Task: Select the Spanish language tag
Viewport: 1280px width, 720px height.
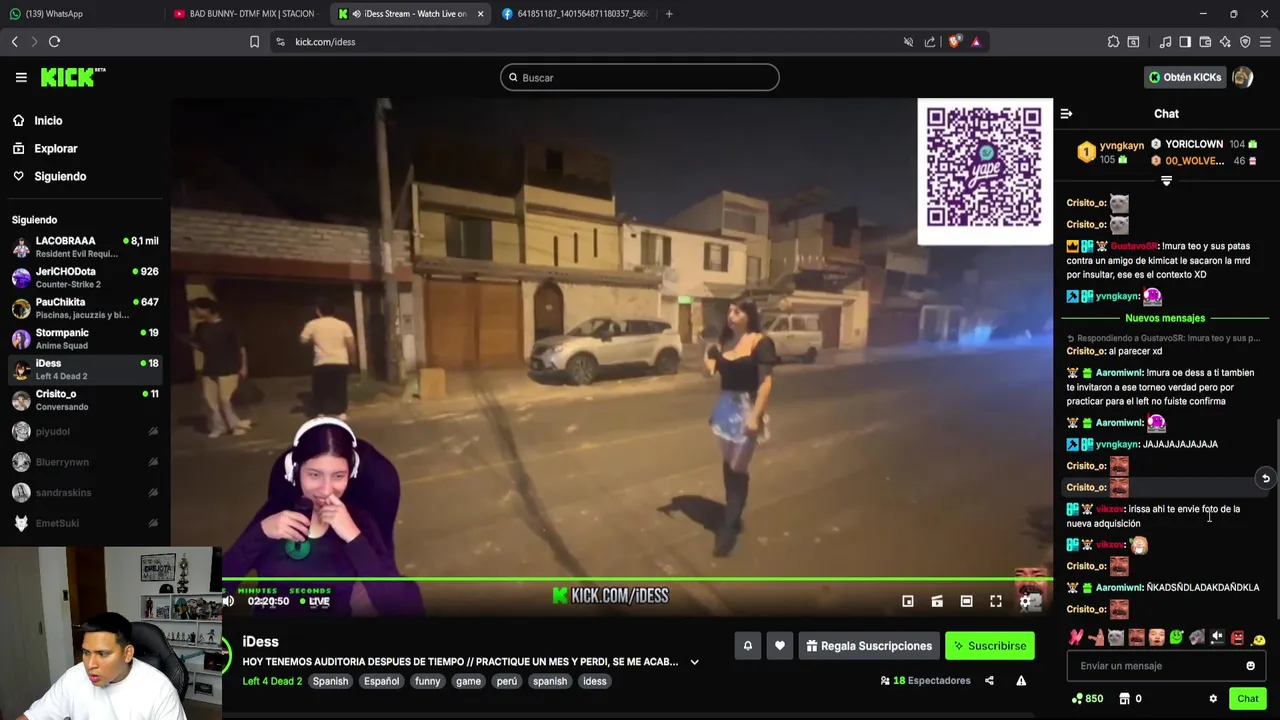Action: (330, 681)
